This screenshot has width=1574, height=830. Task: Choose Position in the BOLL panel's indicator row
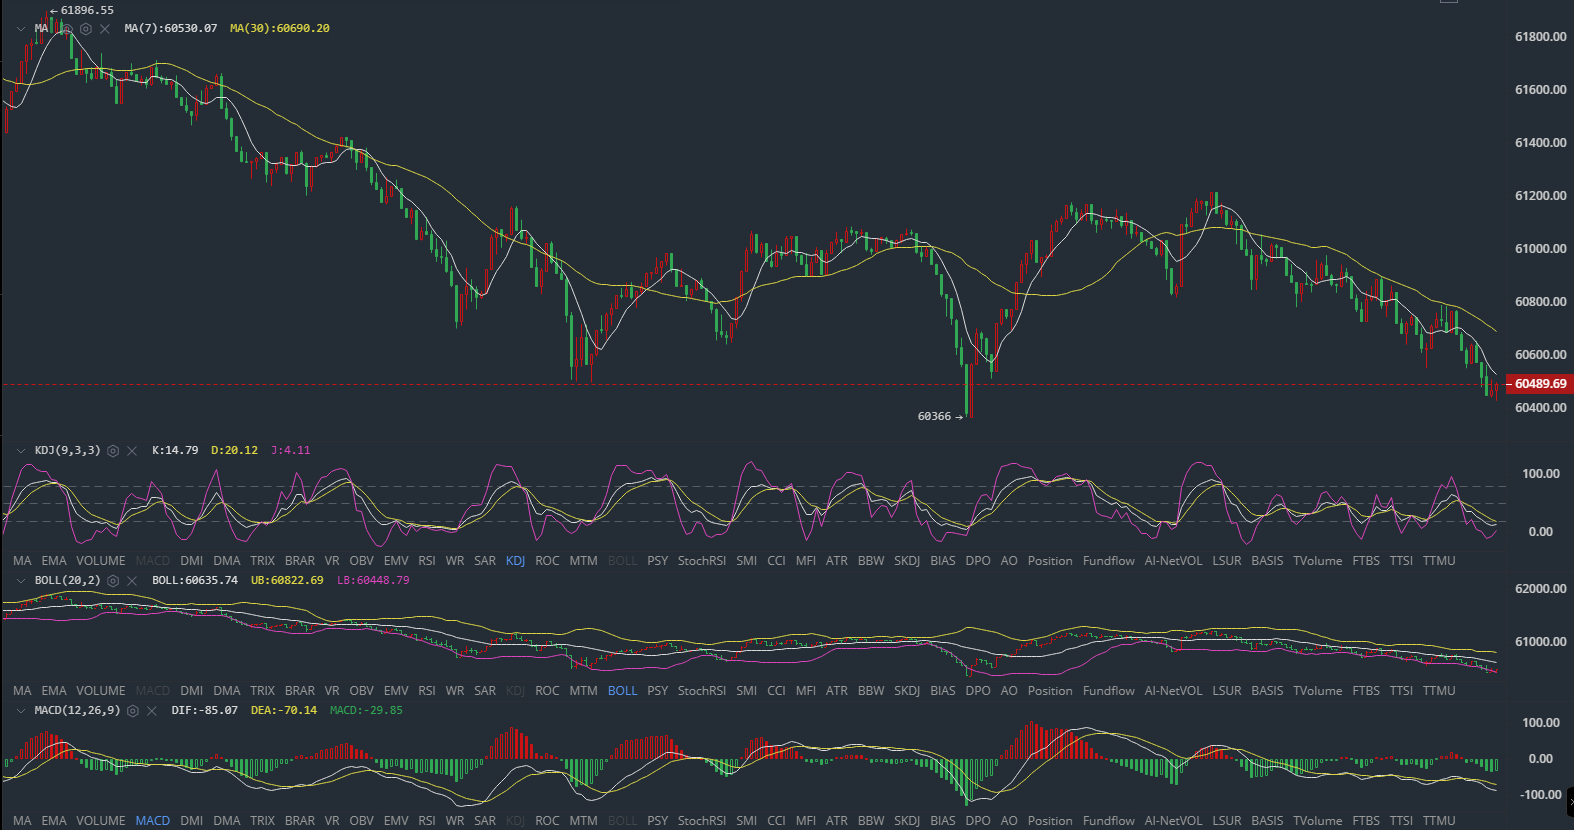1050,691
